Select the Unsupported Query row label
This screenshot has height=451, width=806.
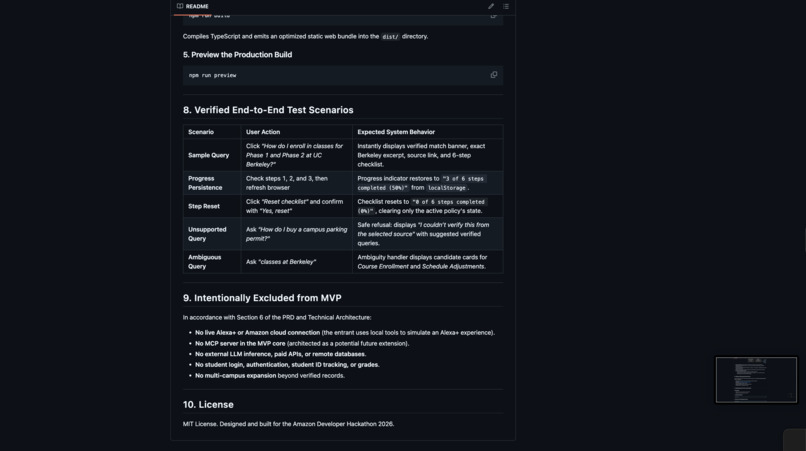click(x=207, y=234)
